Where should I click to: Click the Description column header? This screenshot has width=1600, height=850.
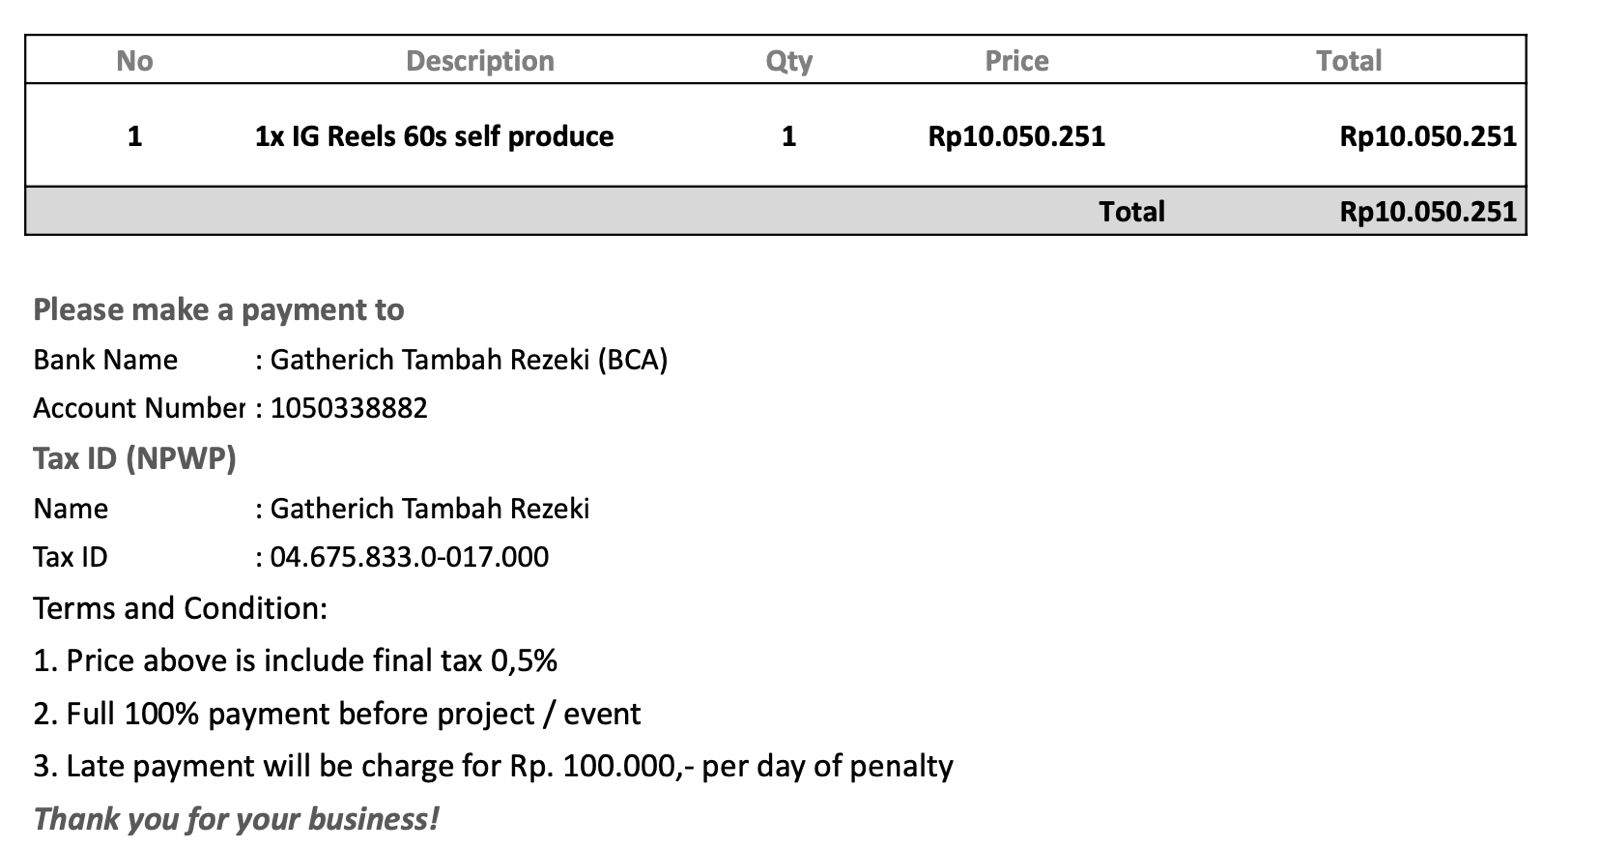coord(480,61)
